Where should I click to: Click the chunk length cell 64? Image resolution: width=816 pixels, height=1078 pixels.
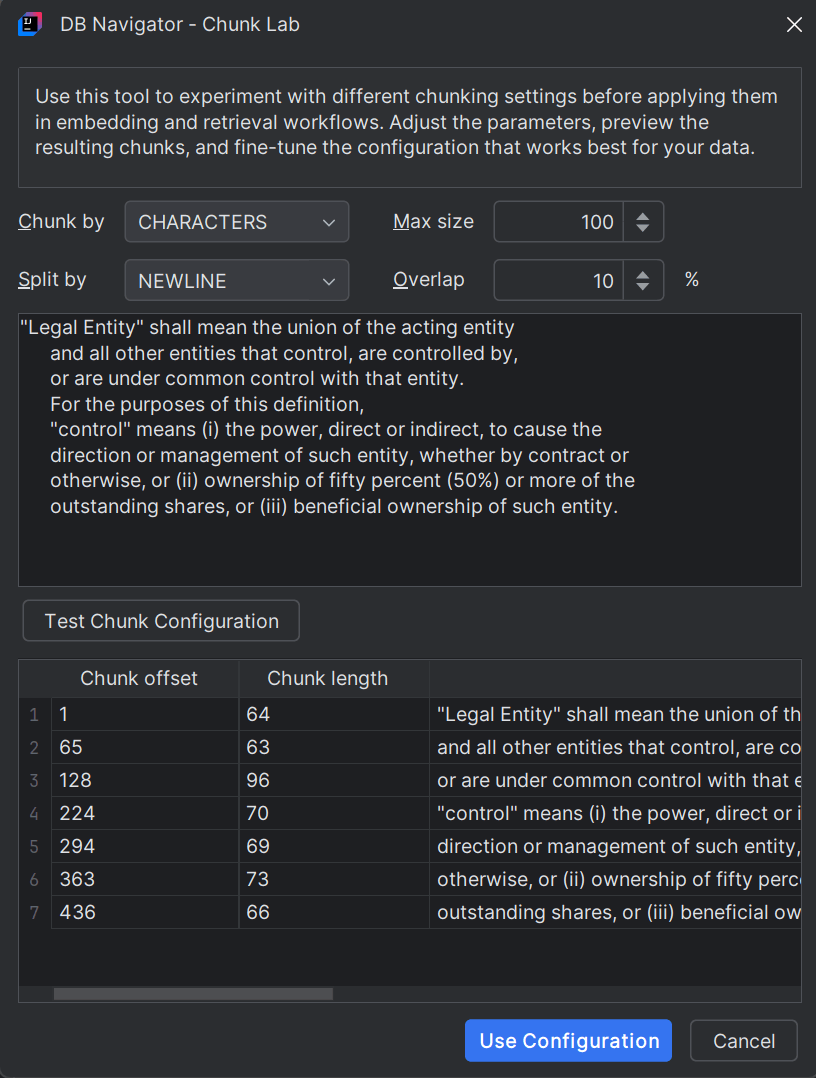(x=334, y=714)
